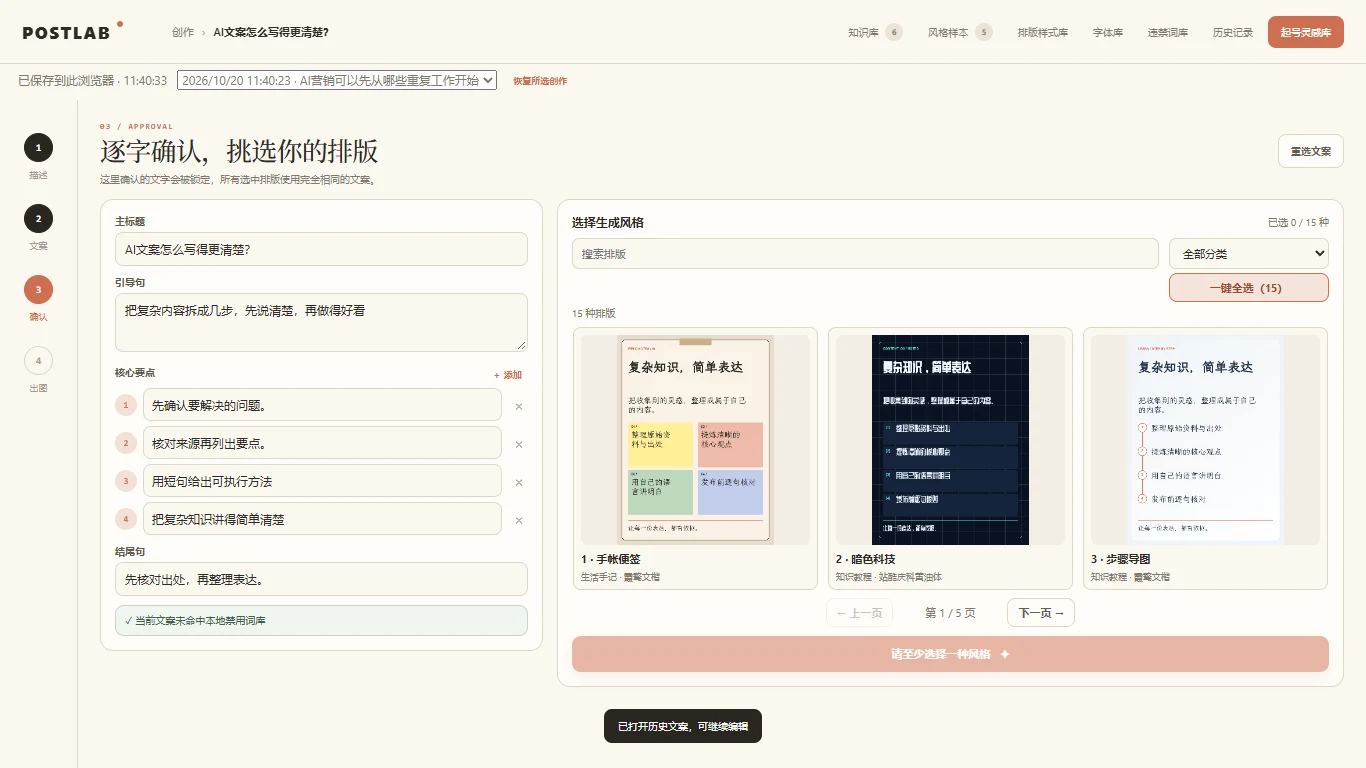Click the 起号灵感库 button

(1306, 32)
